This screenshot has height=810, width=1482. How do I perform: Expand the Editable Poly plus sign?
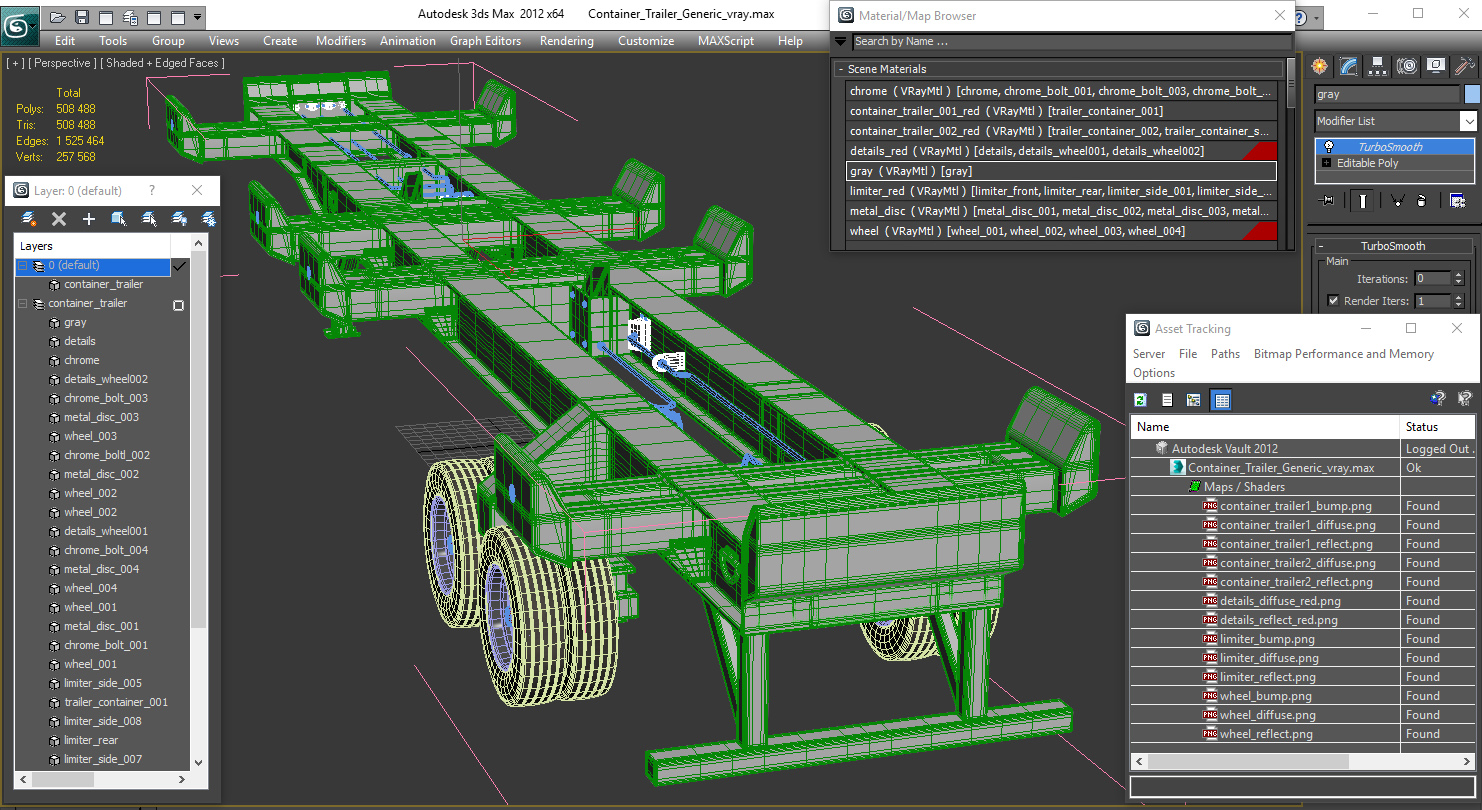[1326, 163]
